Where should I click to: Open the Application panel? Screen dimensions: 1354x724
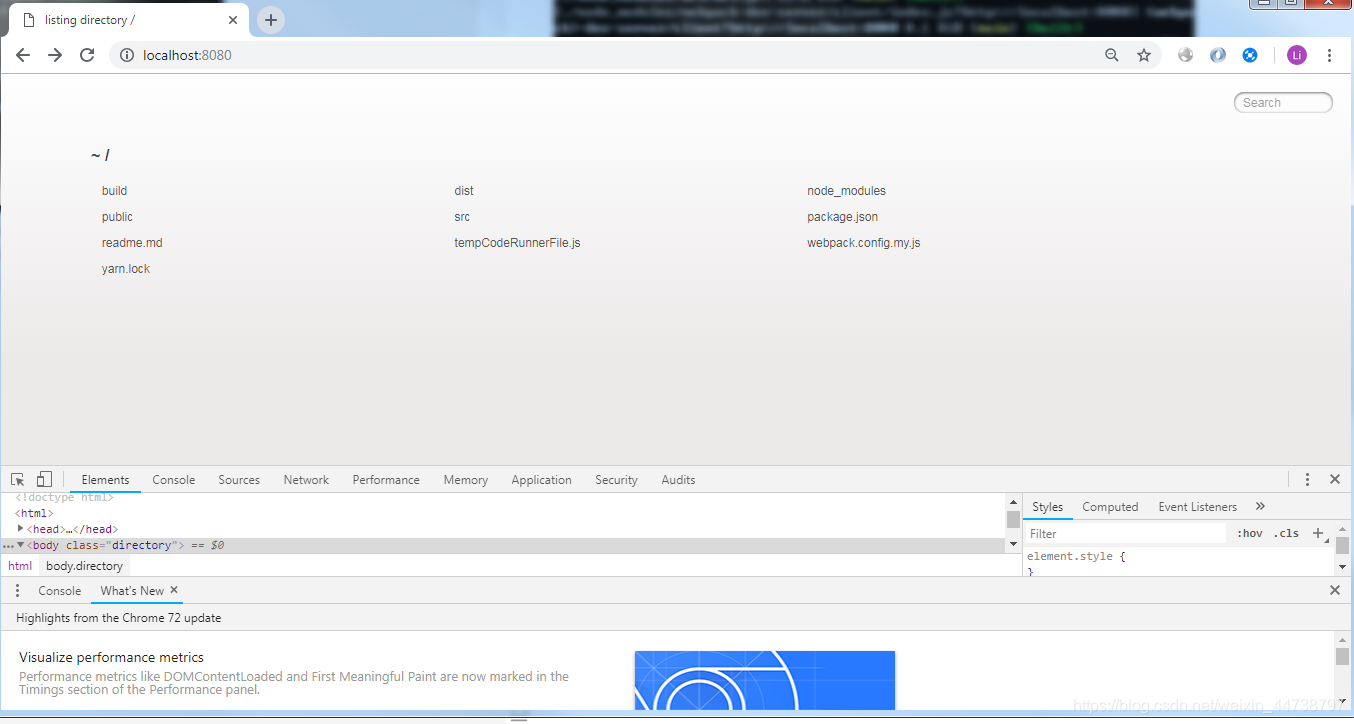point(541,480)
